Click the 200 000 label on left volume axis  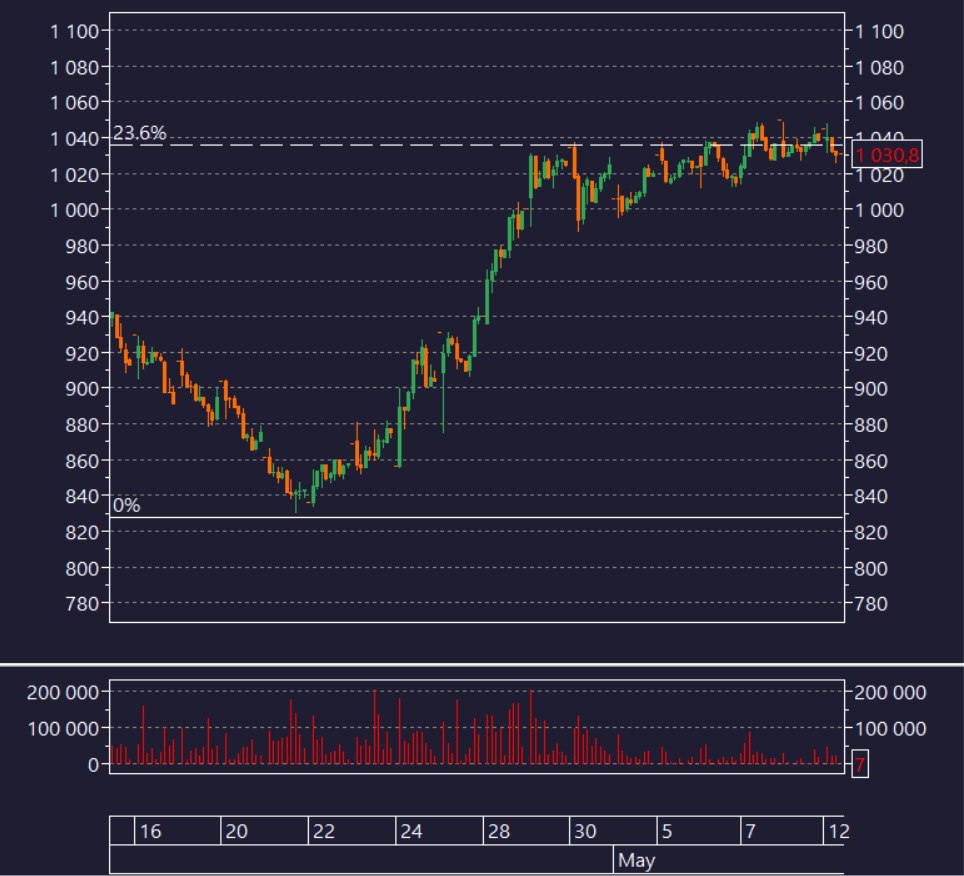(63, 693)
